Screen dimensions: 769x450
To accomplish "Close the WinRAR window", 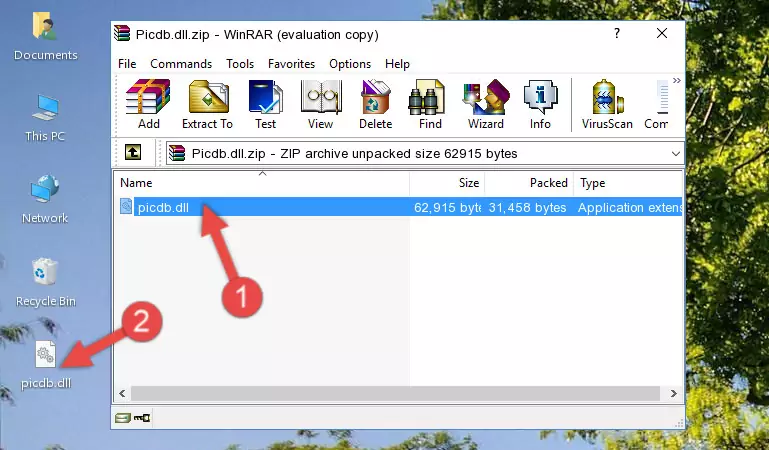I will 662,33.
